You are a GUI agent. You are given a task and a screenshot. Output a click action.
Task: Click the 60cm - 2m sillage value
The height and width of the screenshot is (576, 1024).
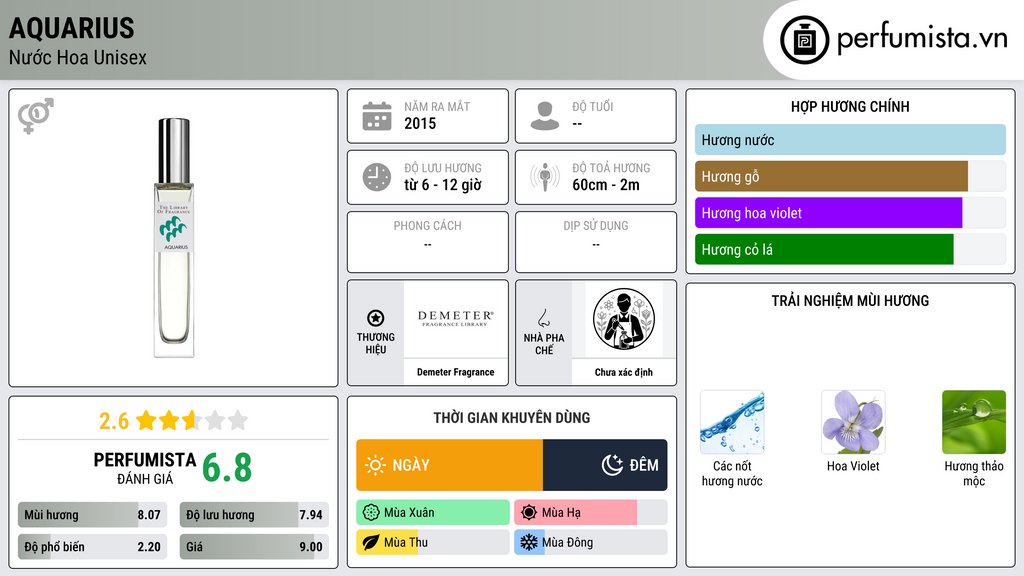(606, 185)
